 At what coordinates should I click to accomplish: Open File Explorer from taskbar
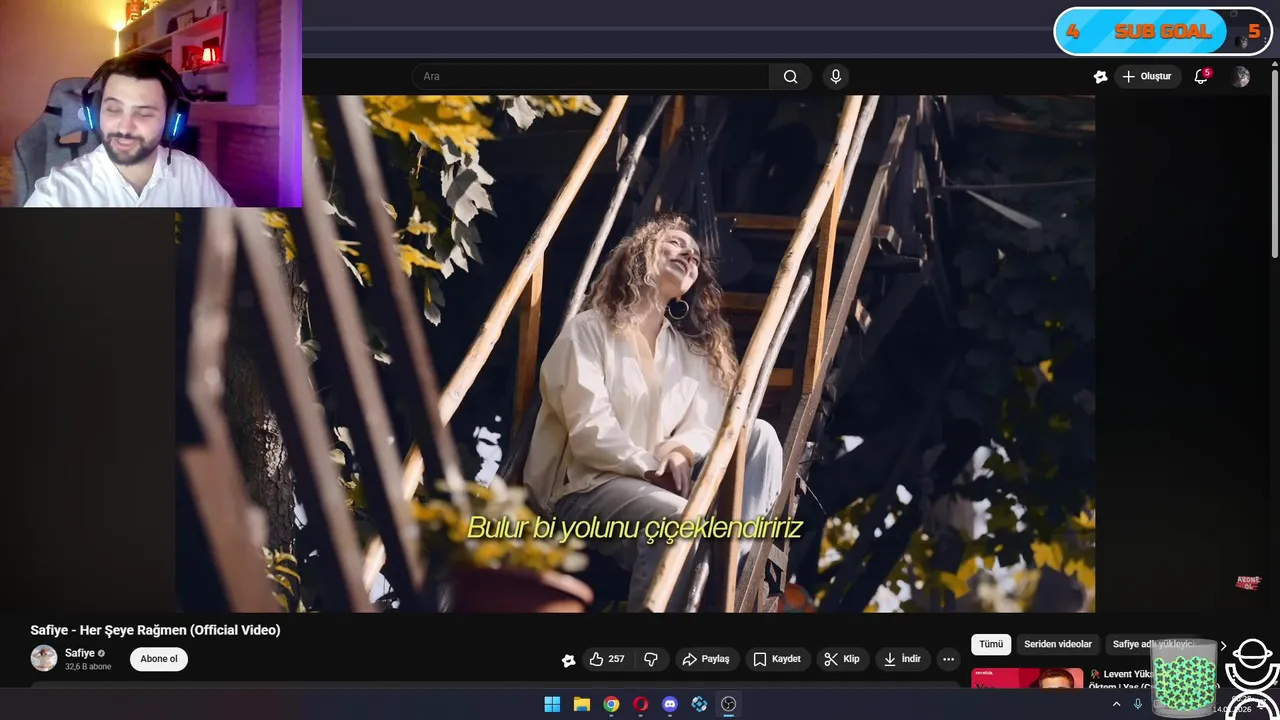coord(581,704)
